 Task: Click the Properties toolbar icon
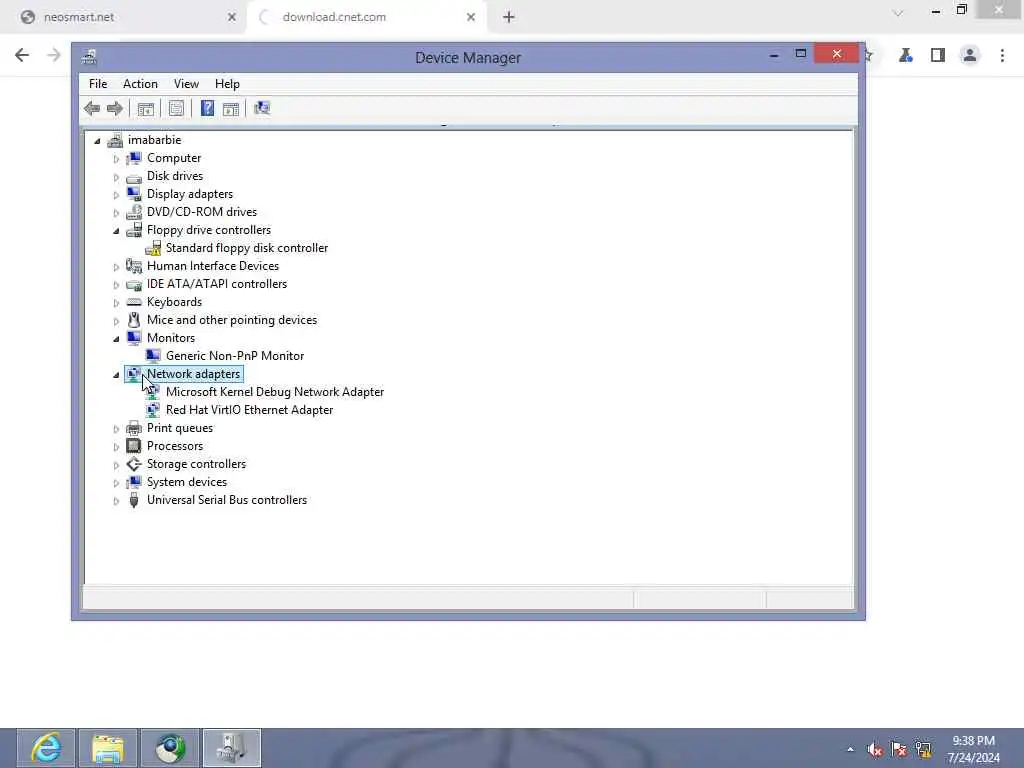[176, 108]
